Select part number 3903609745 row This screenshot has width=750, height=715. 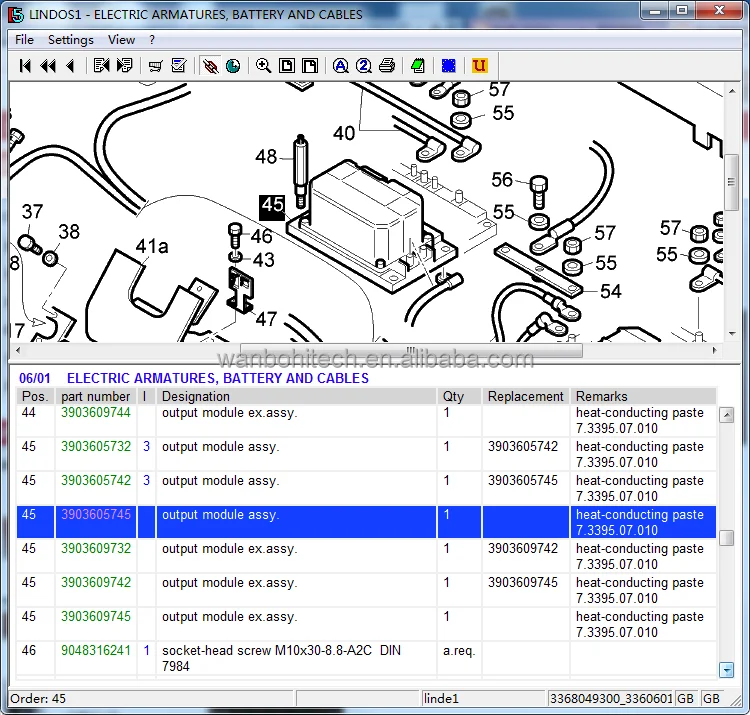[x=366, y=624]
